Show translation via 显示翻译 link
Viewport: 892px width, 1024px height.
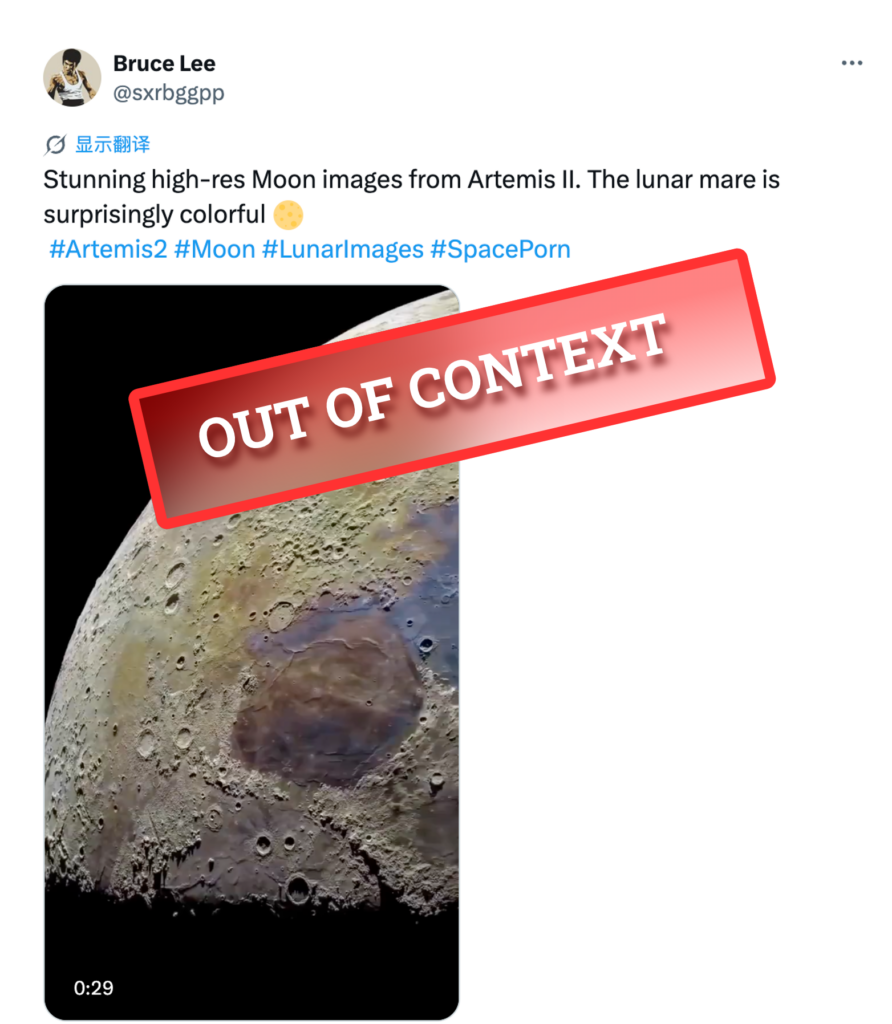coord(112,144)
